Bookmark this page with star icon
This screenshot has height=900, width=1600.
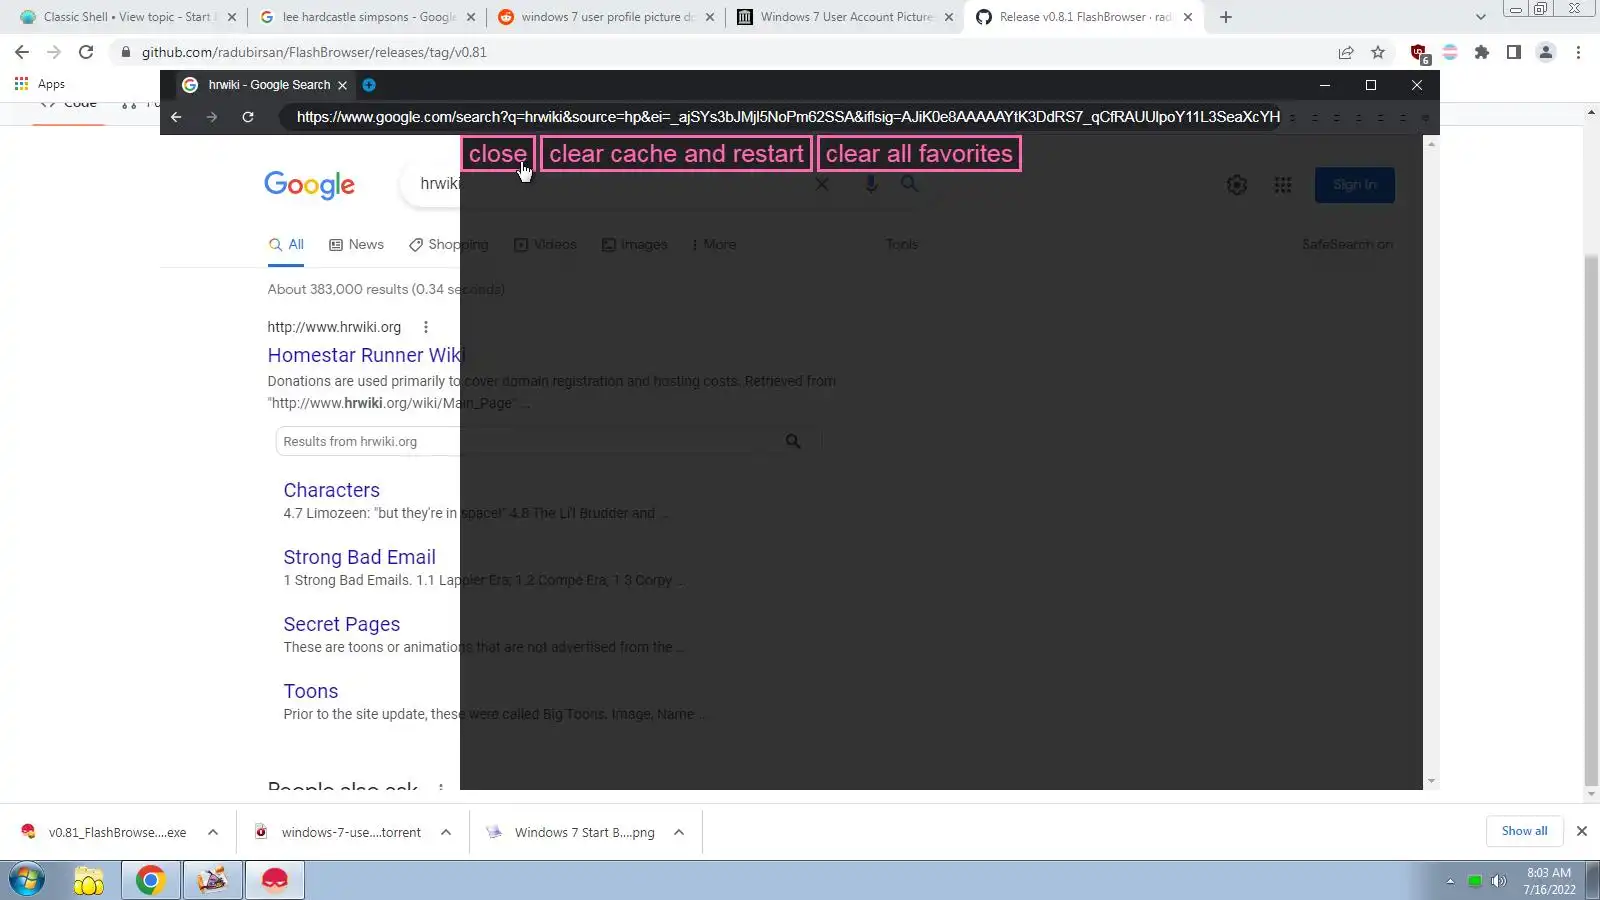point(1378,52)
